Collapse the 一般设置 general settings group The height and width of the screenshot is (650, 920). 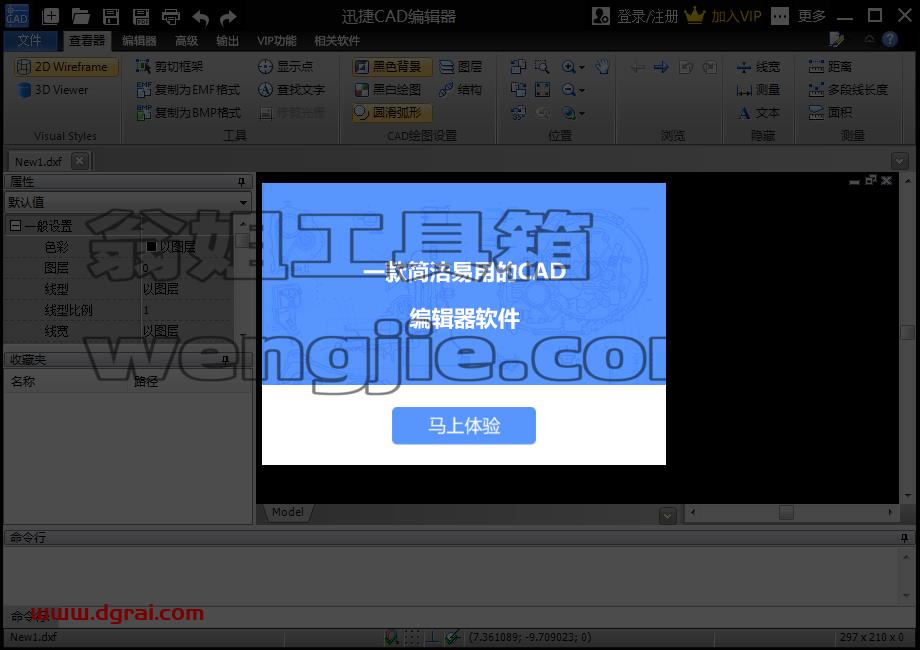[16, 226]
